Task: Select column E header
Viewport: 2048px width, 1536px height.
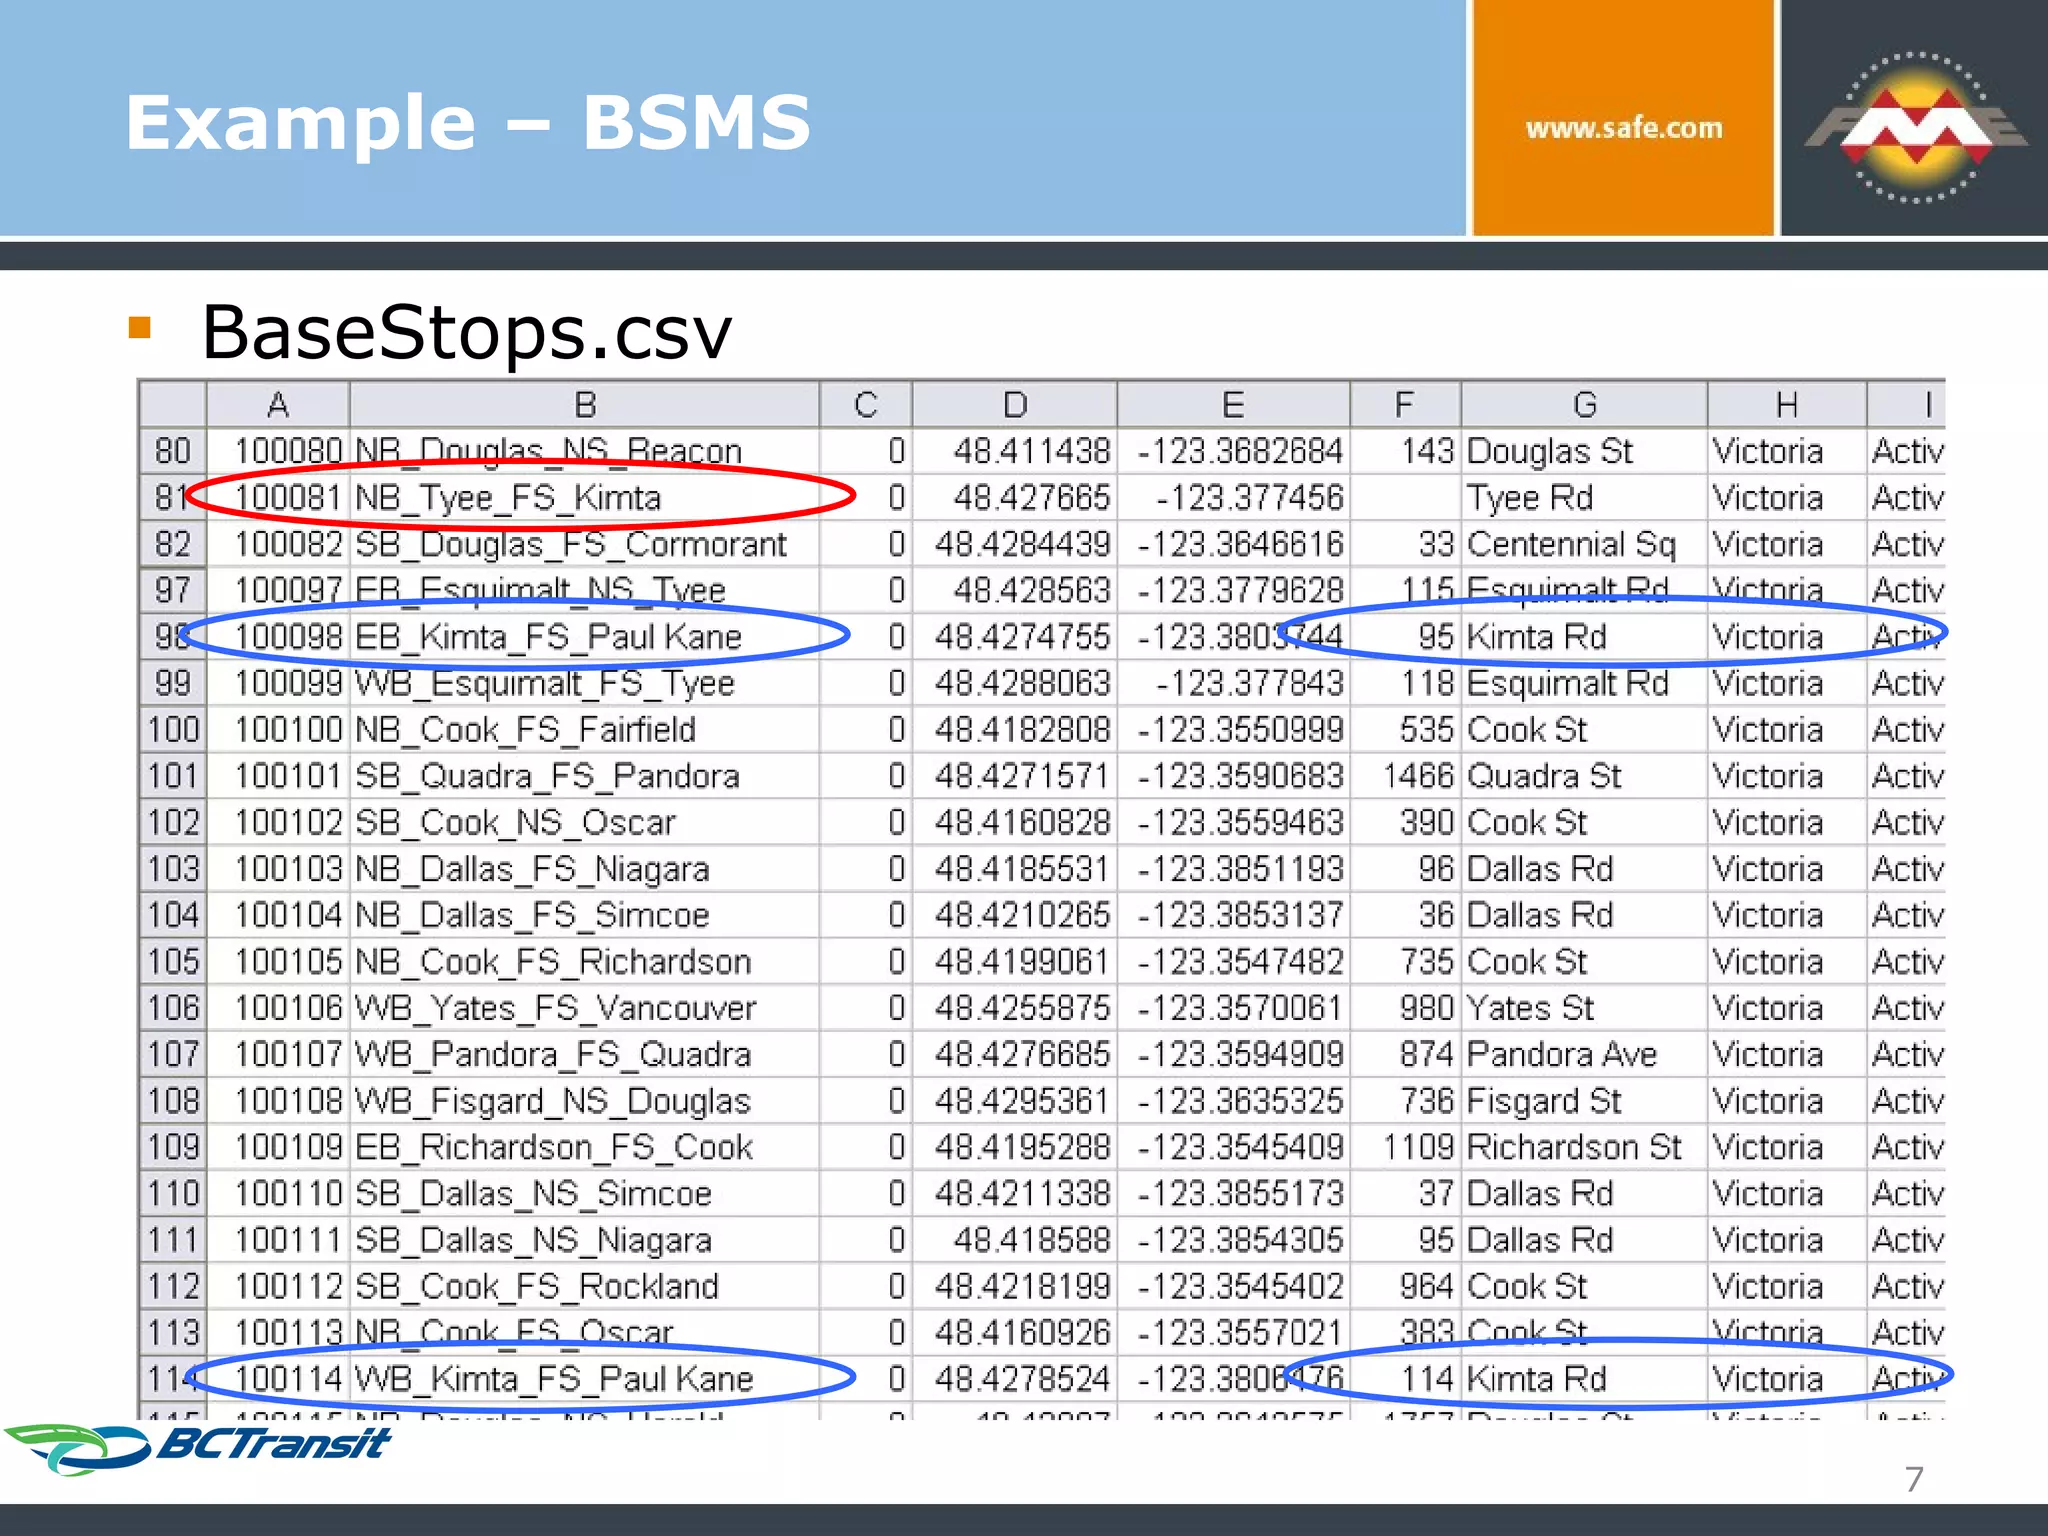Action: click(1233, 405)
